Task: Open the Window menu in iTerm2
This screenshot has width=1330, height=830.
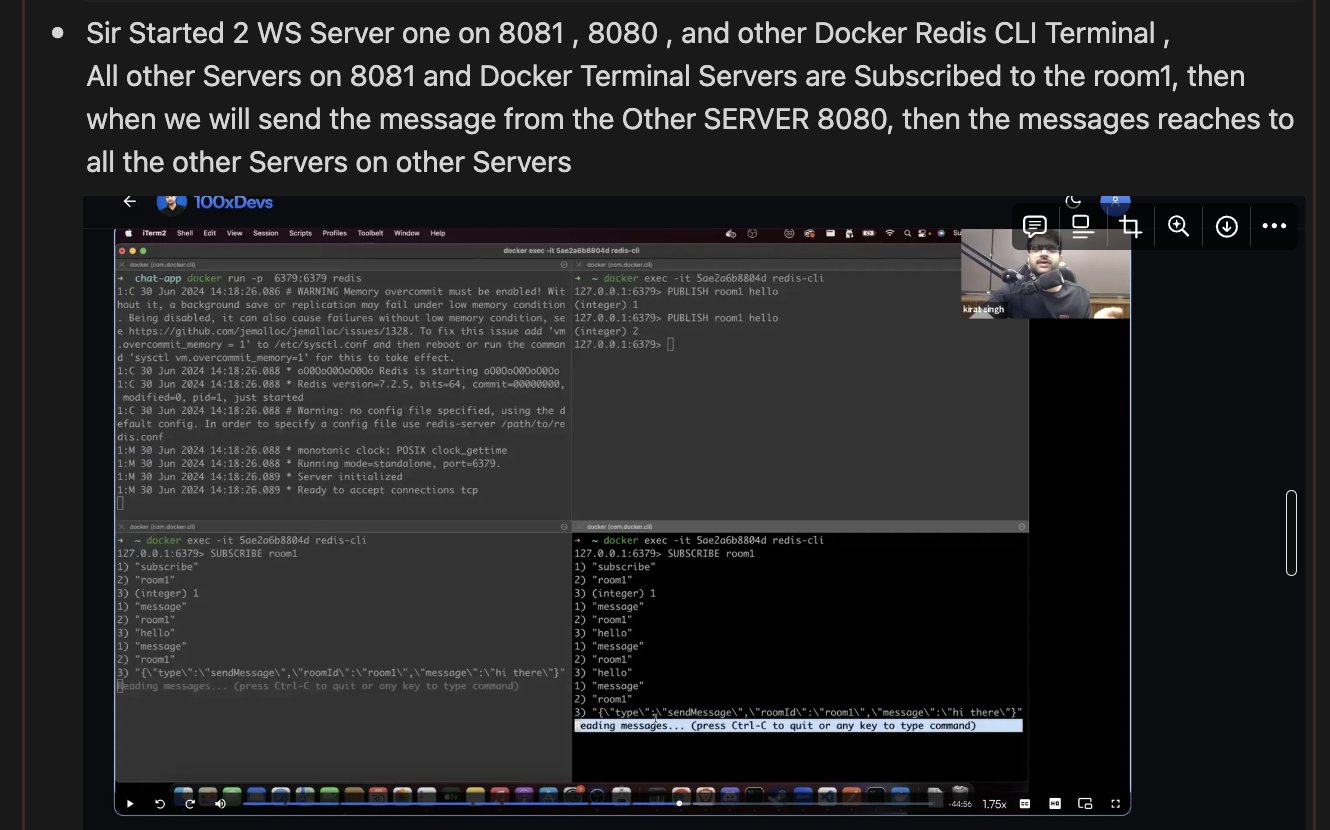Action: coord(407,233)
